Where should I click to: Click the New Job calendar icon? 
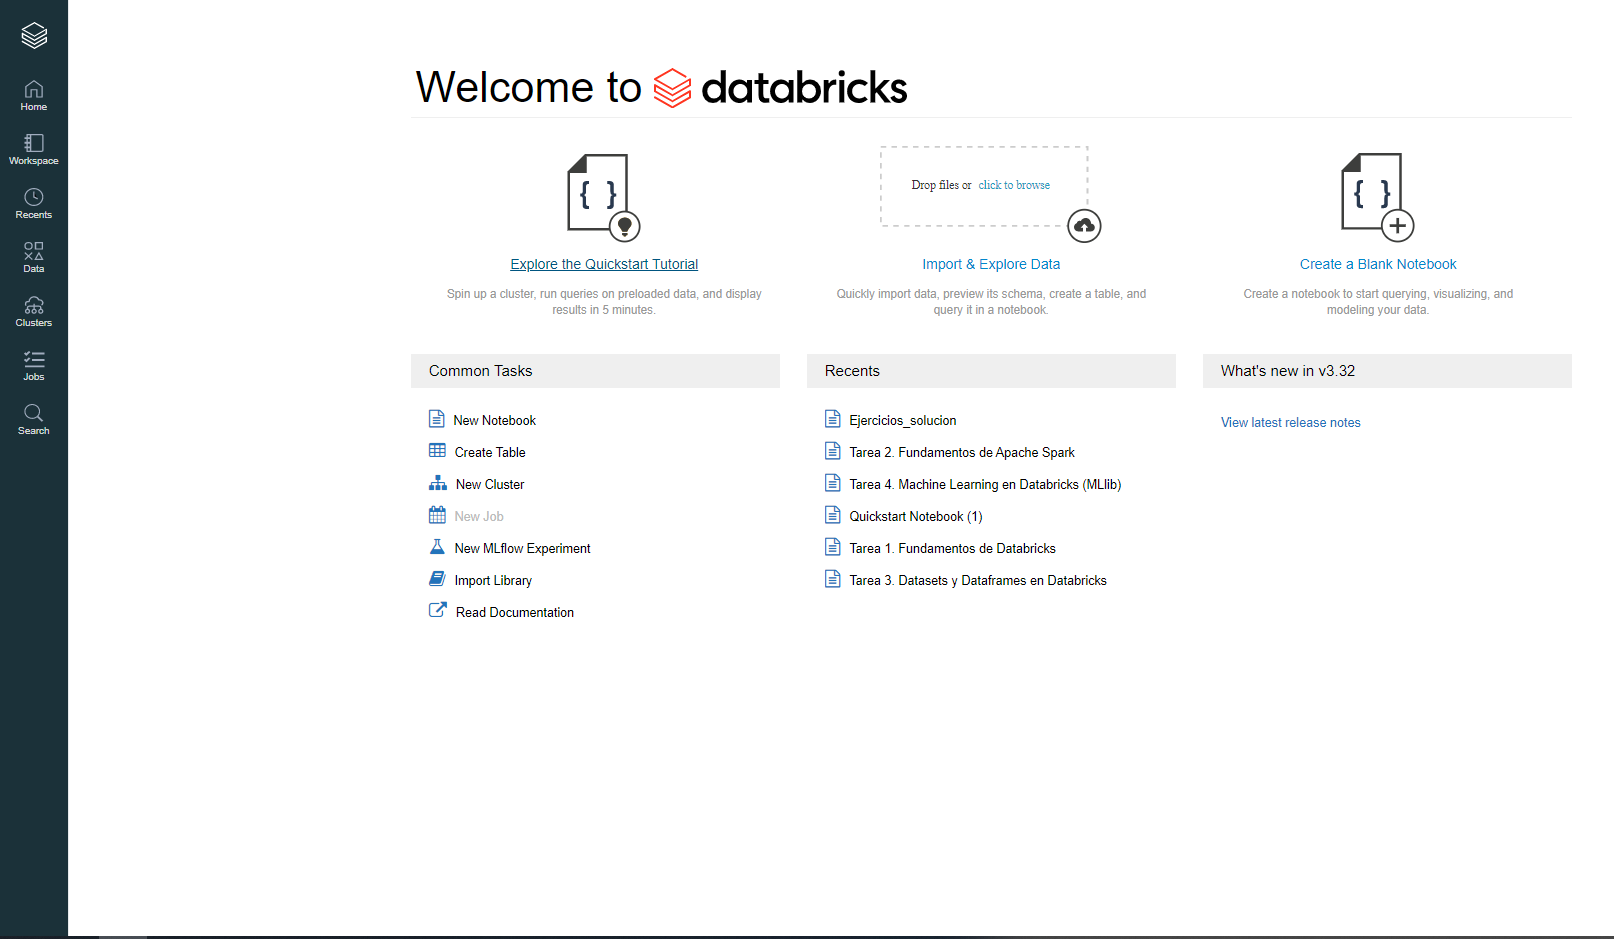click(x=437, y=515)
